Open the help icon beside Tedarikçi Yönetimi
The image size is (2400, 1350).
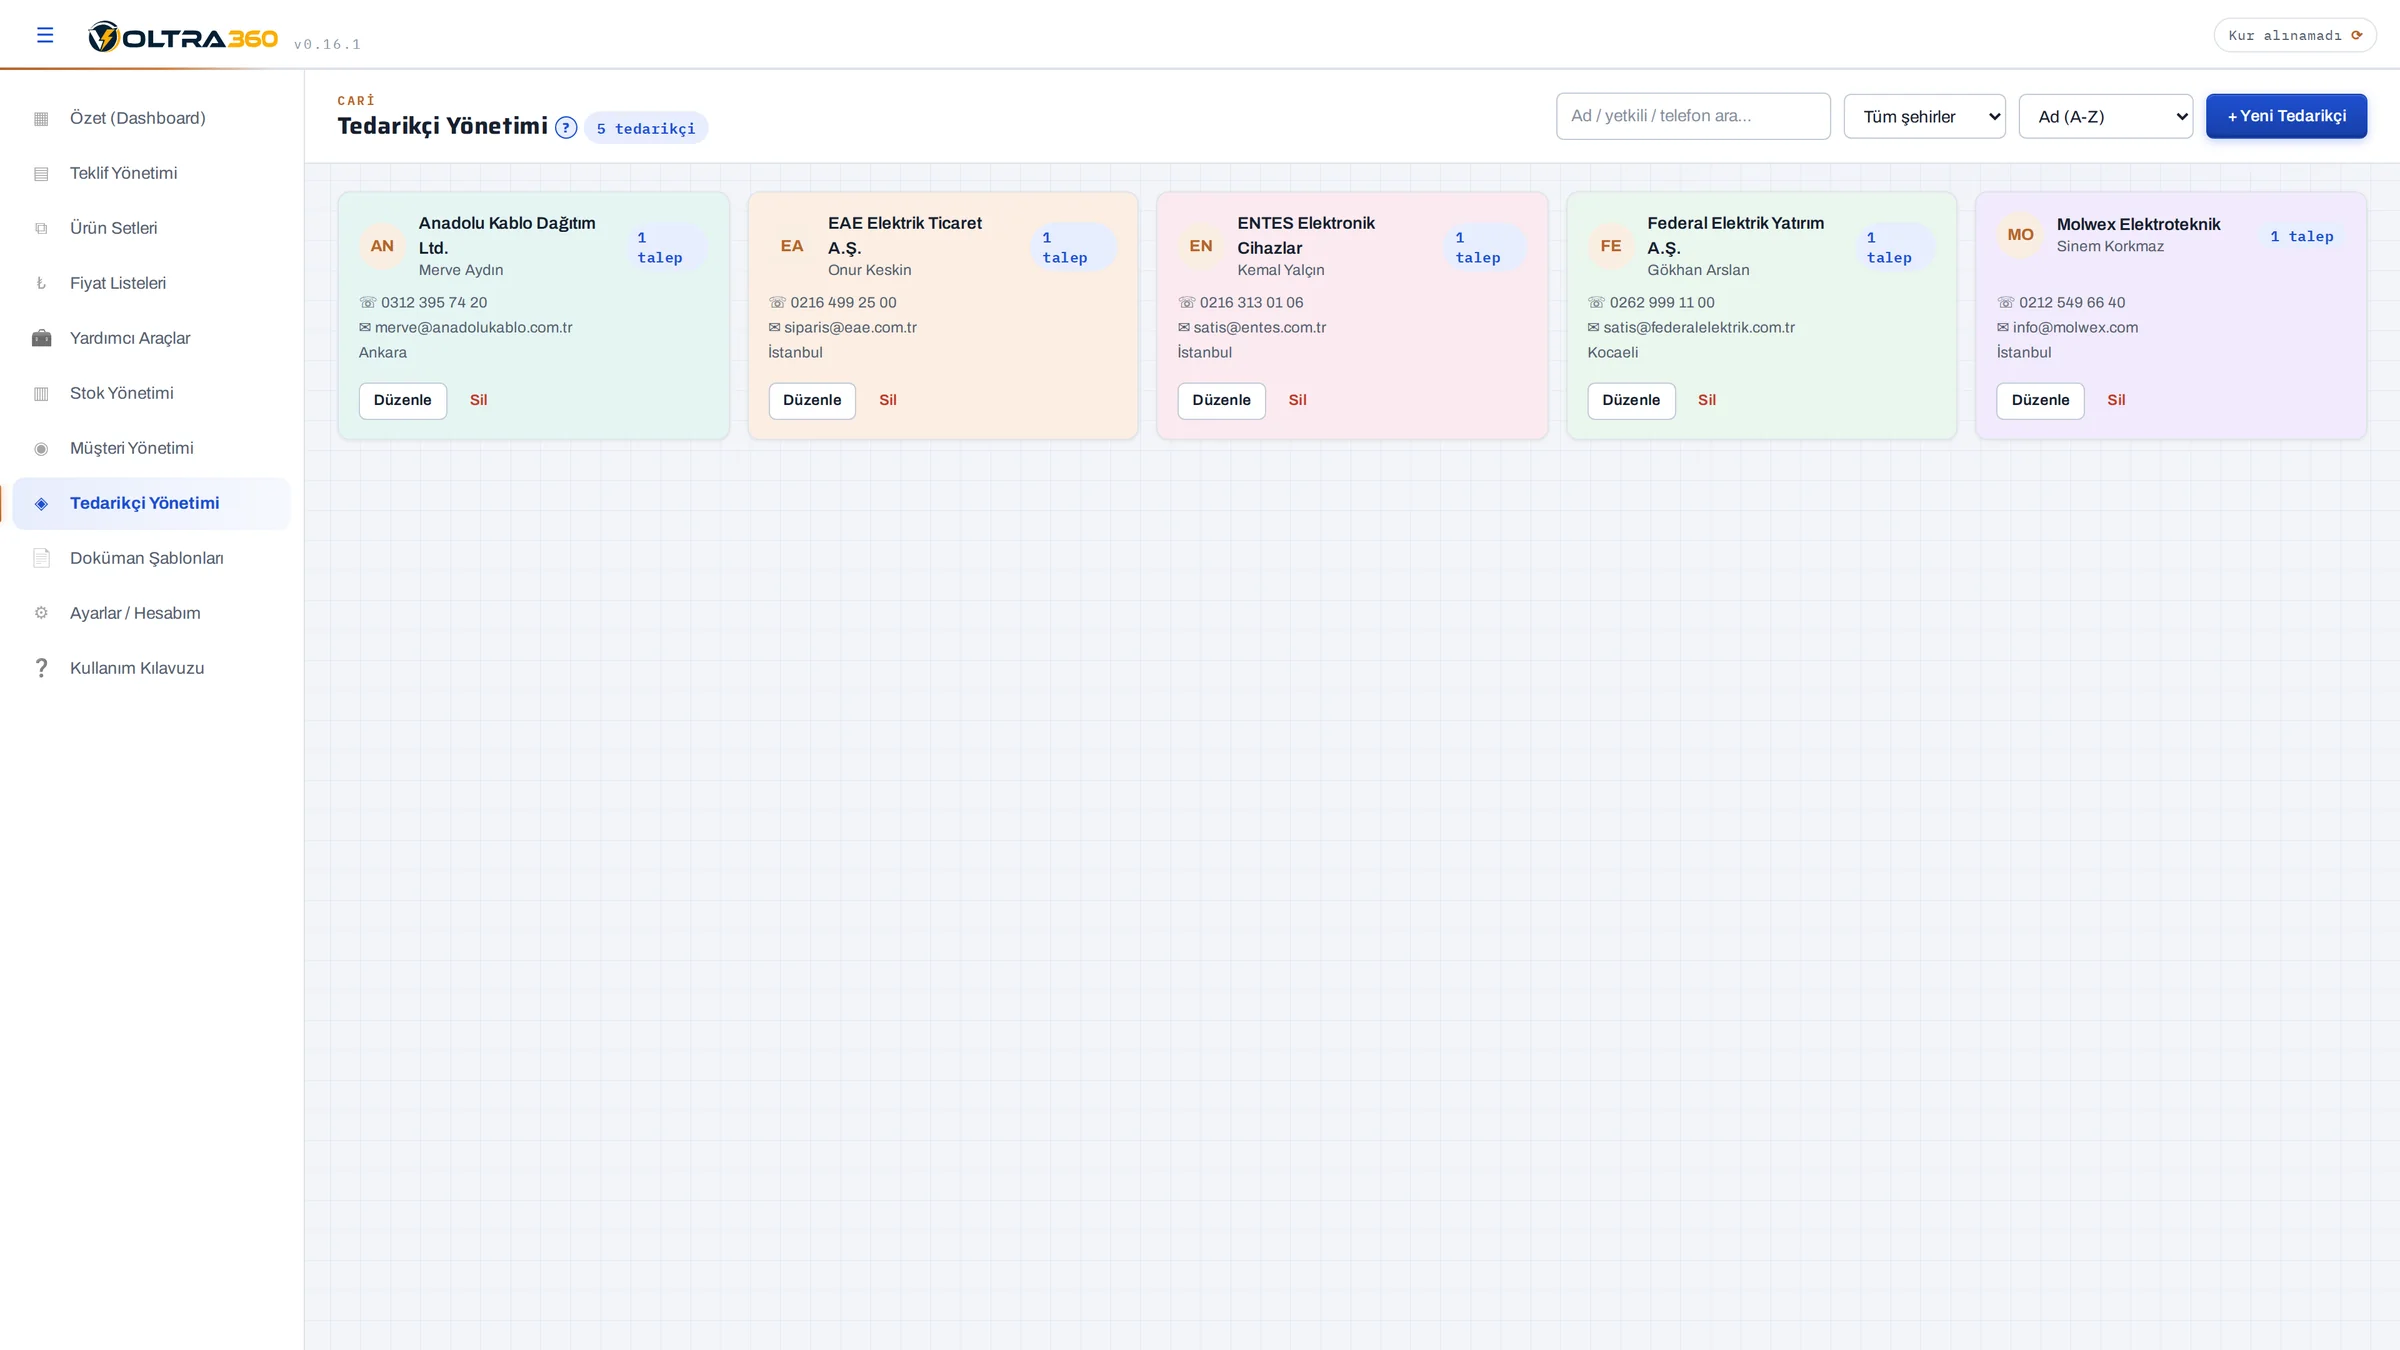coord(566,127)
